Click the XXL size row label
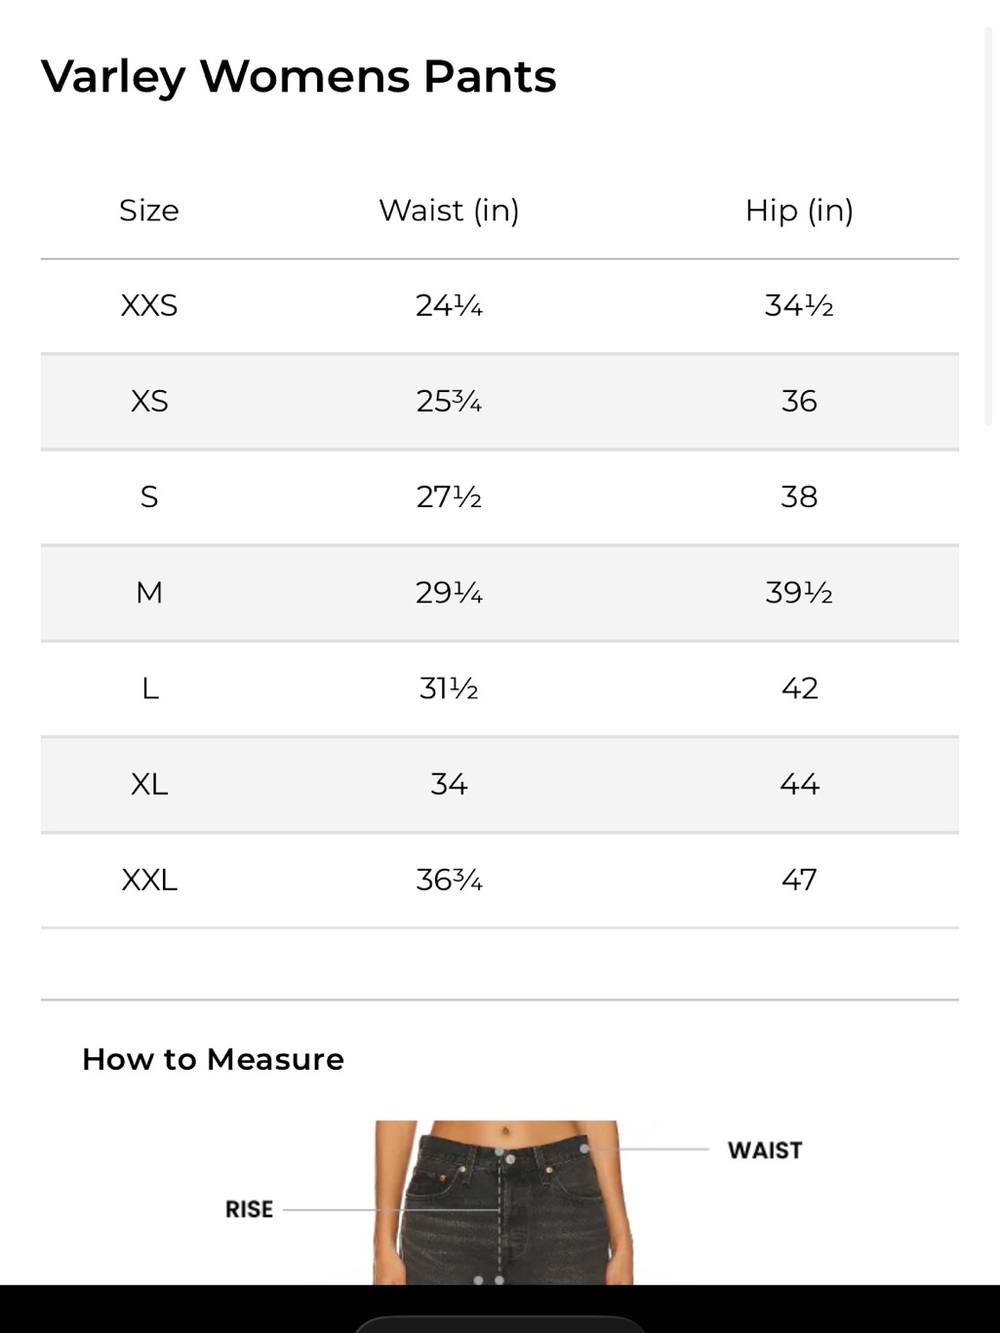The height and width of the screenshot is (1333, 1000). point(149,880)
